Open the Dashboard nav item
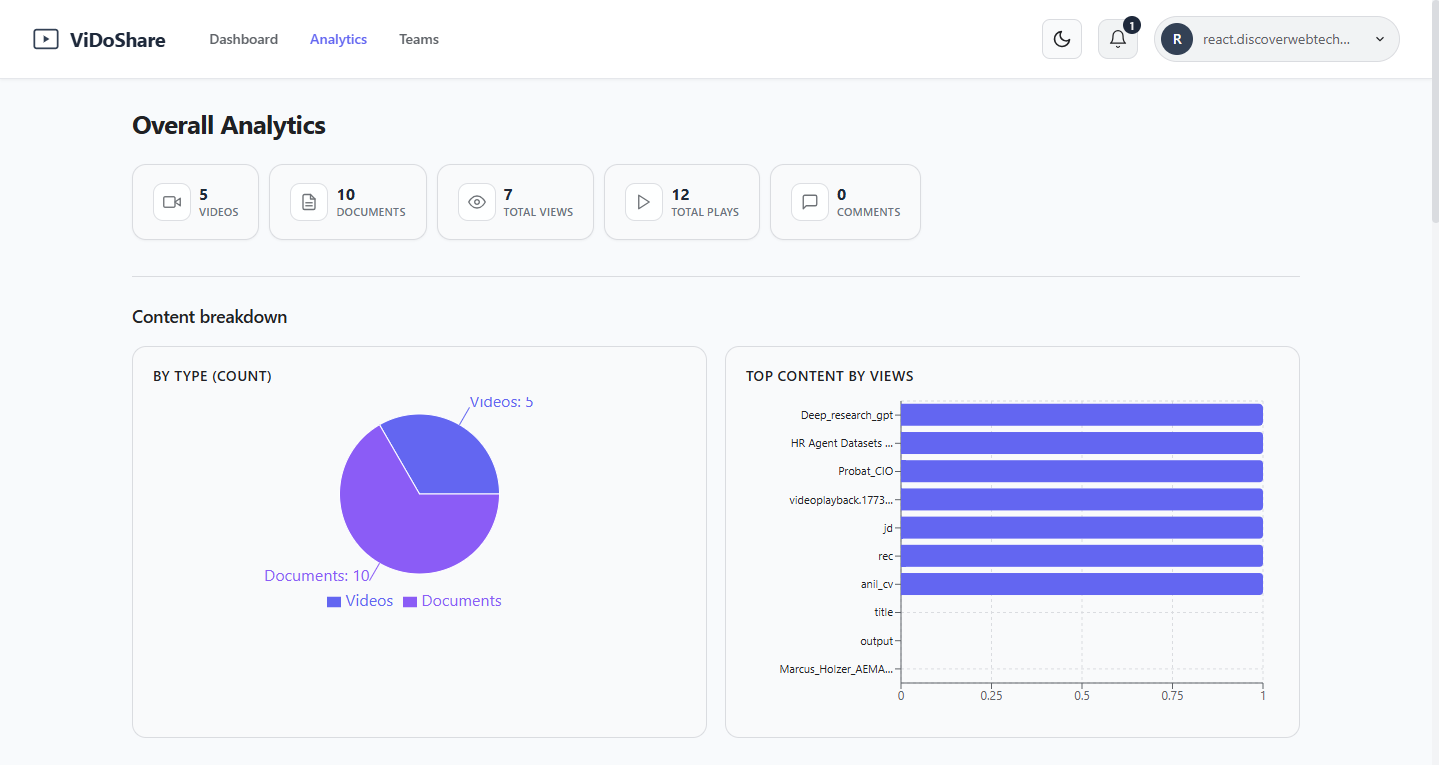Viewport: 1439px width, 765px height. (244, 39)
